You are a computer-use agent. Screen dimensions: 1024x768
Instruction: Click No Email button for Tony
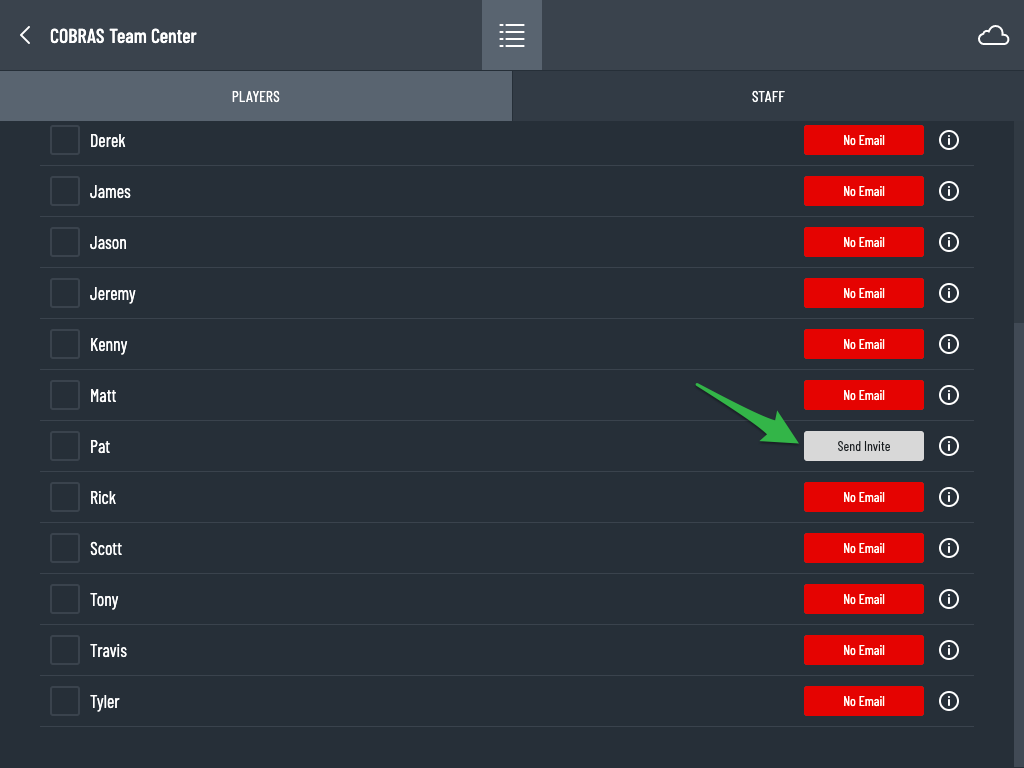863,599
